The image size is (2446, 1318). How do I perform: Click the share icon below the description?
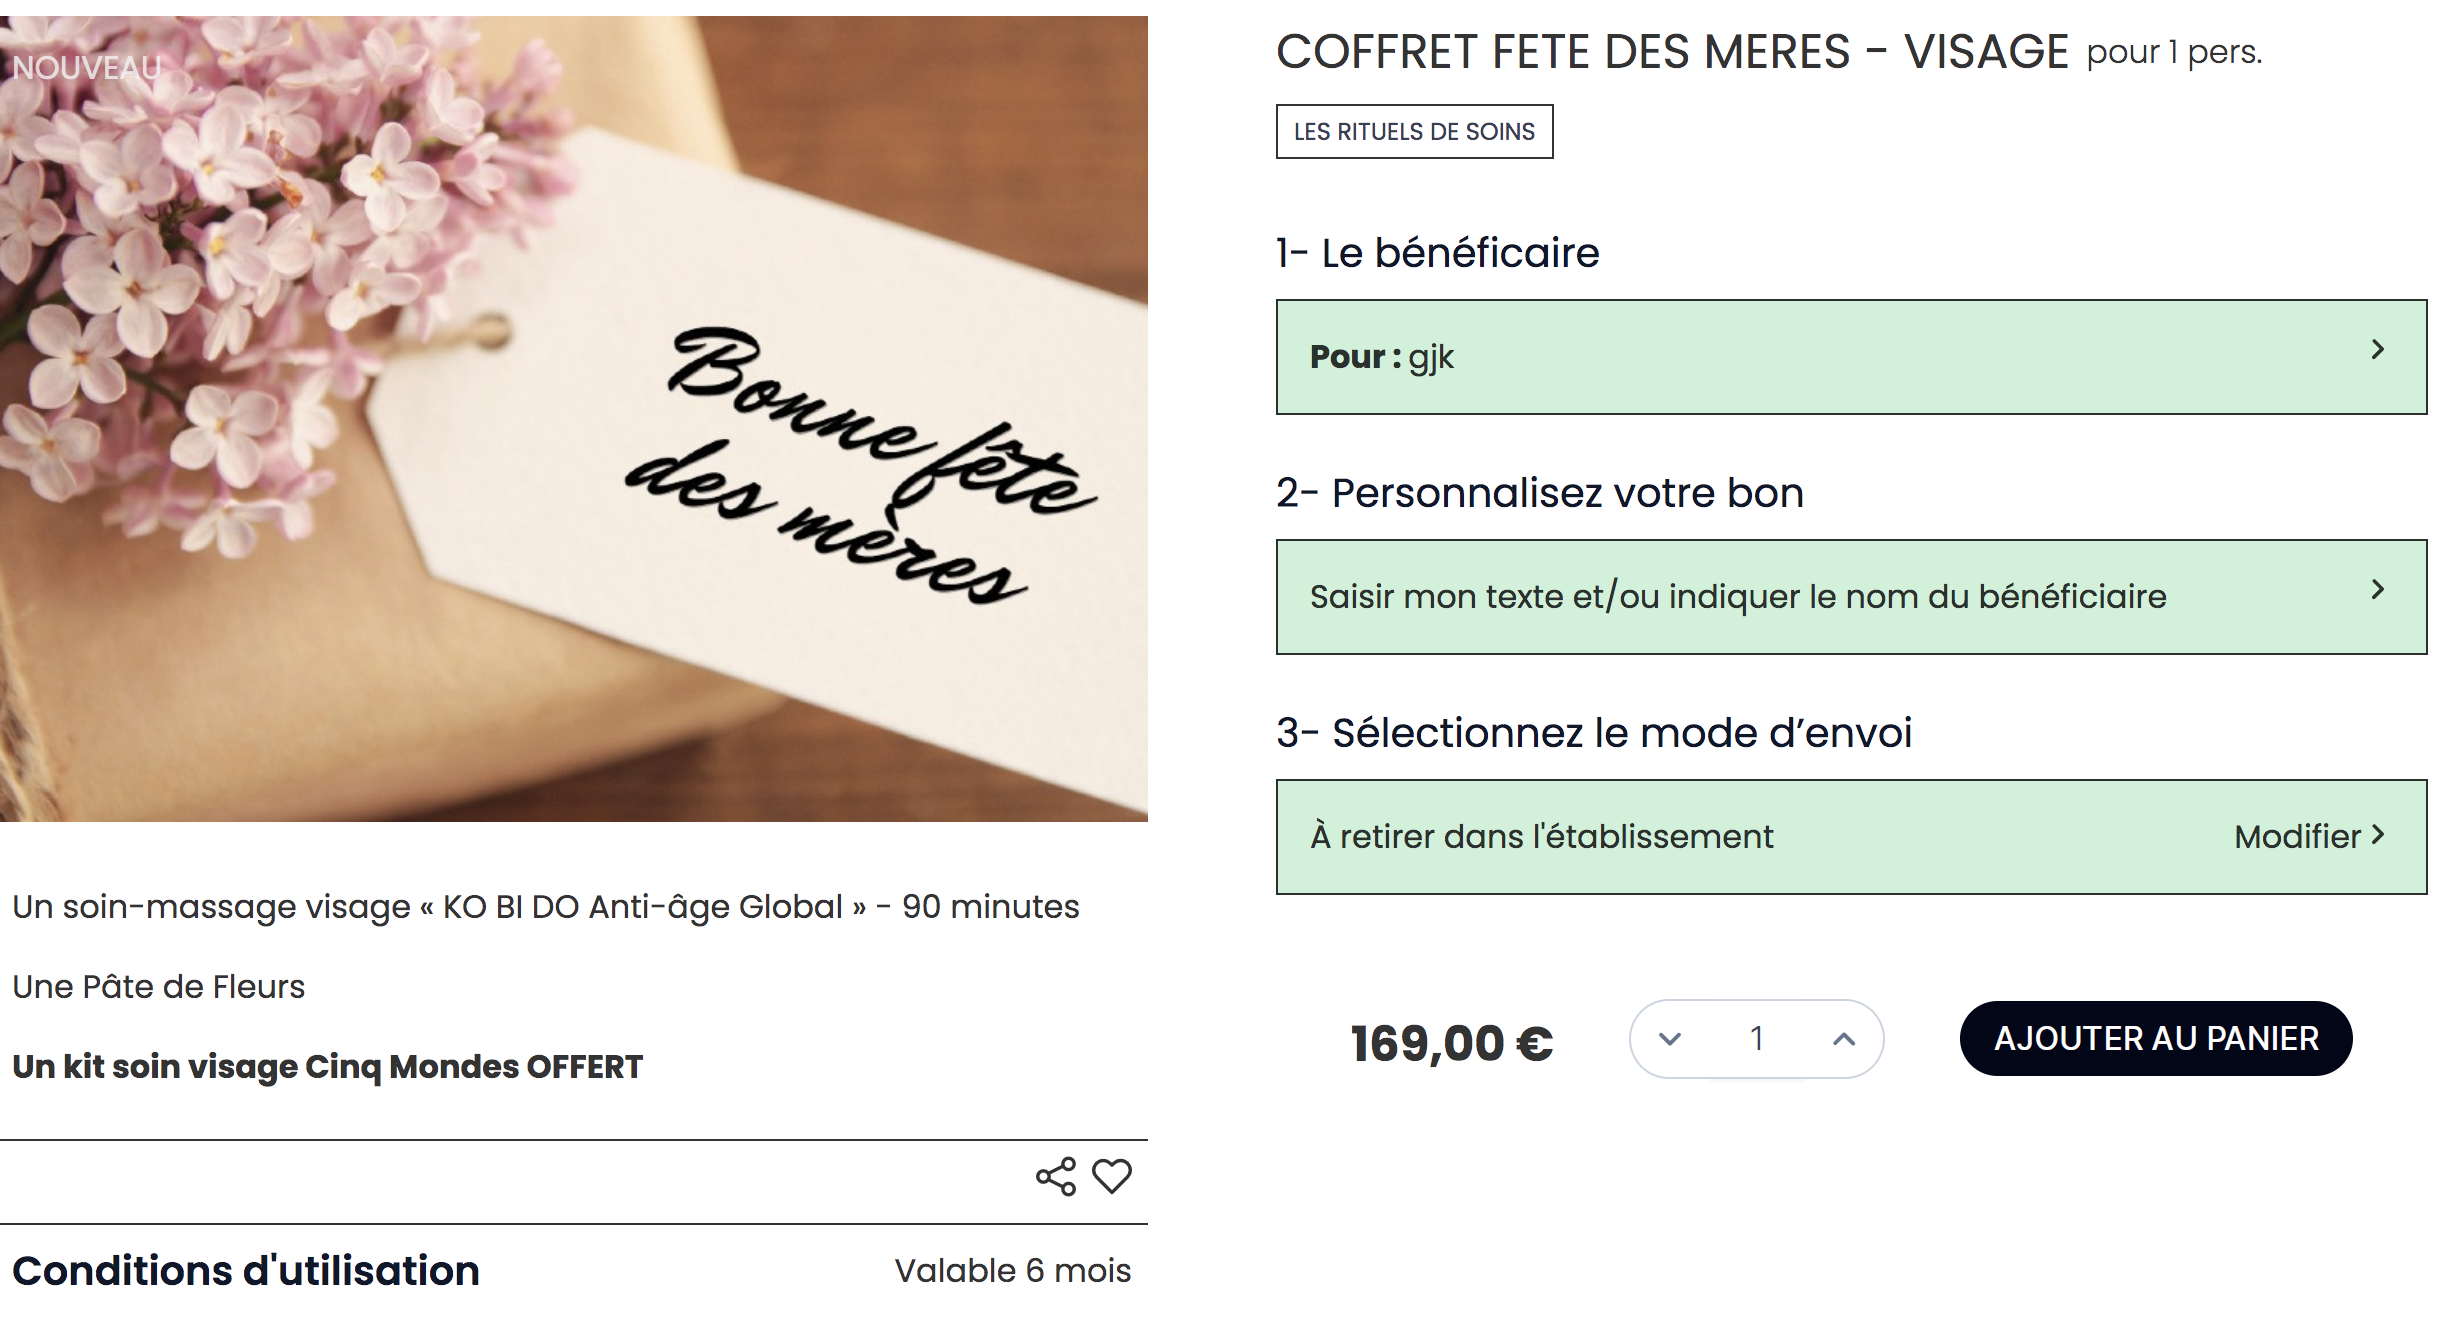coord(1055,1176)
